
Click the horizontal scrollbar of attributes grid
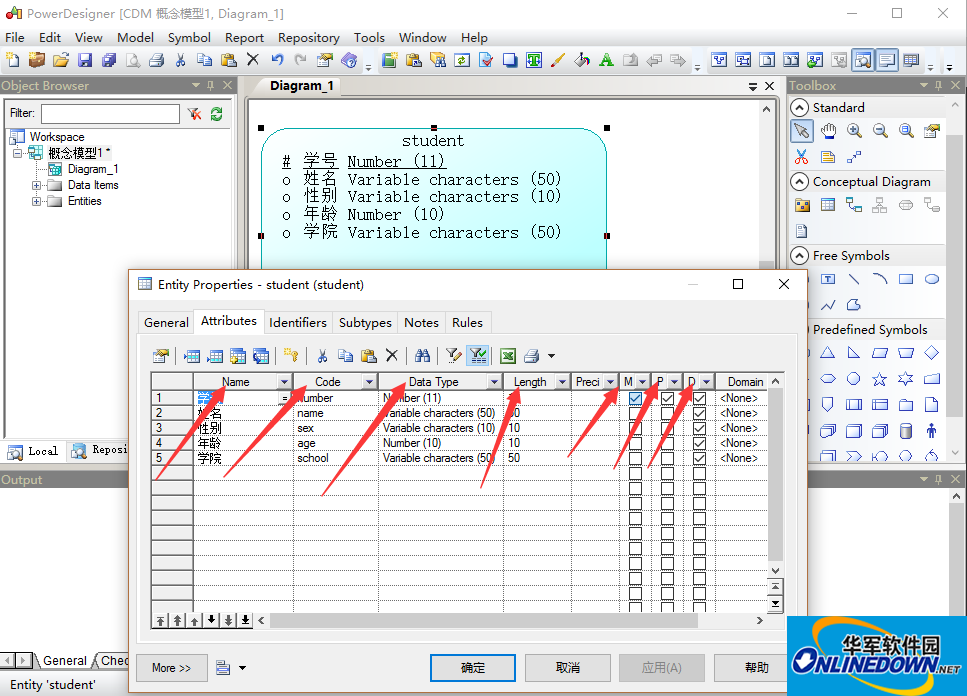[484, 621]
